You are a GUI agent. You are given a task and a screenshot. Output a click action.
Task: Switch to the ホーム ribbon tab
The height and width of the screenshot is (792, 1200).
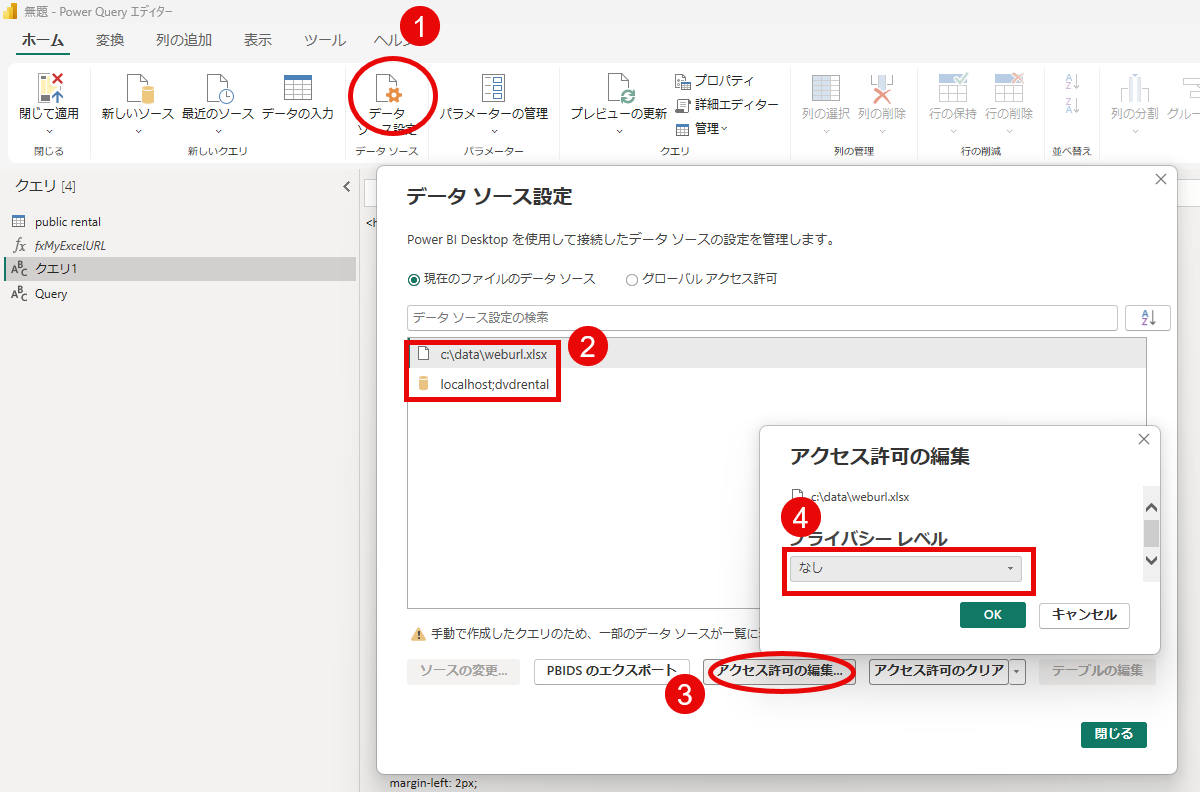pos(43,40)
